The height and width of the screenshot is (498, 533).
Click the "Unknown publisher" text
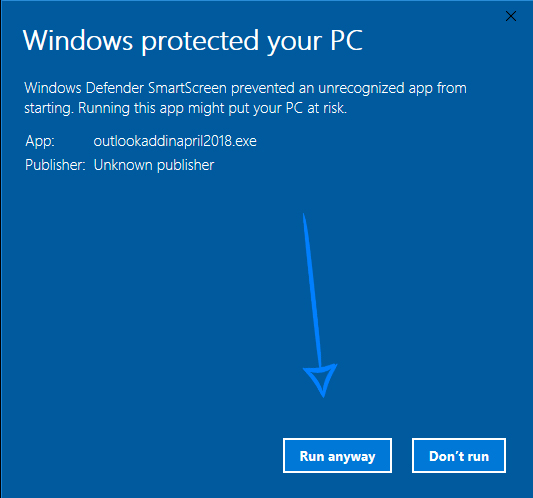154,165
